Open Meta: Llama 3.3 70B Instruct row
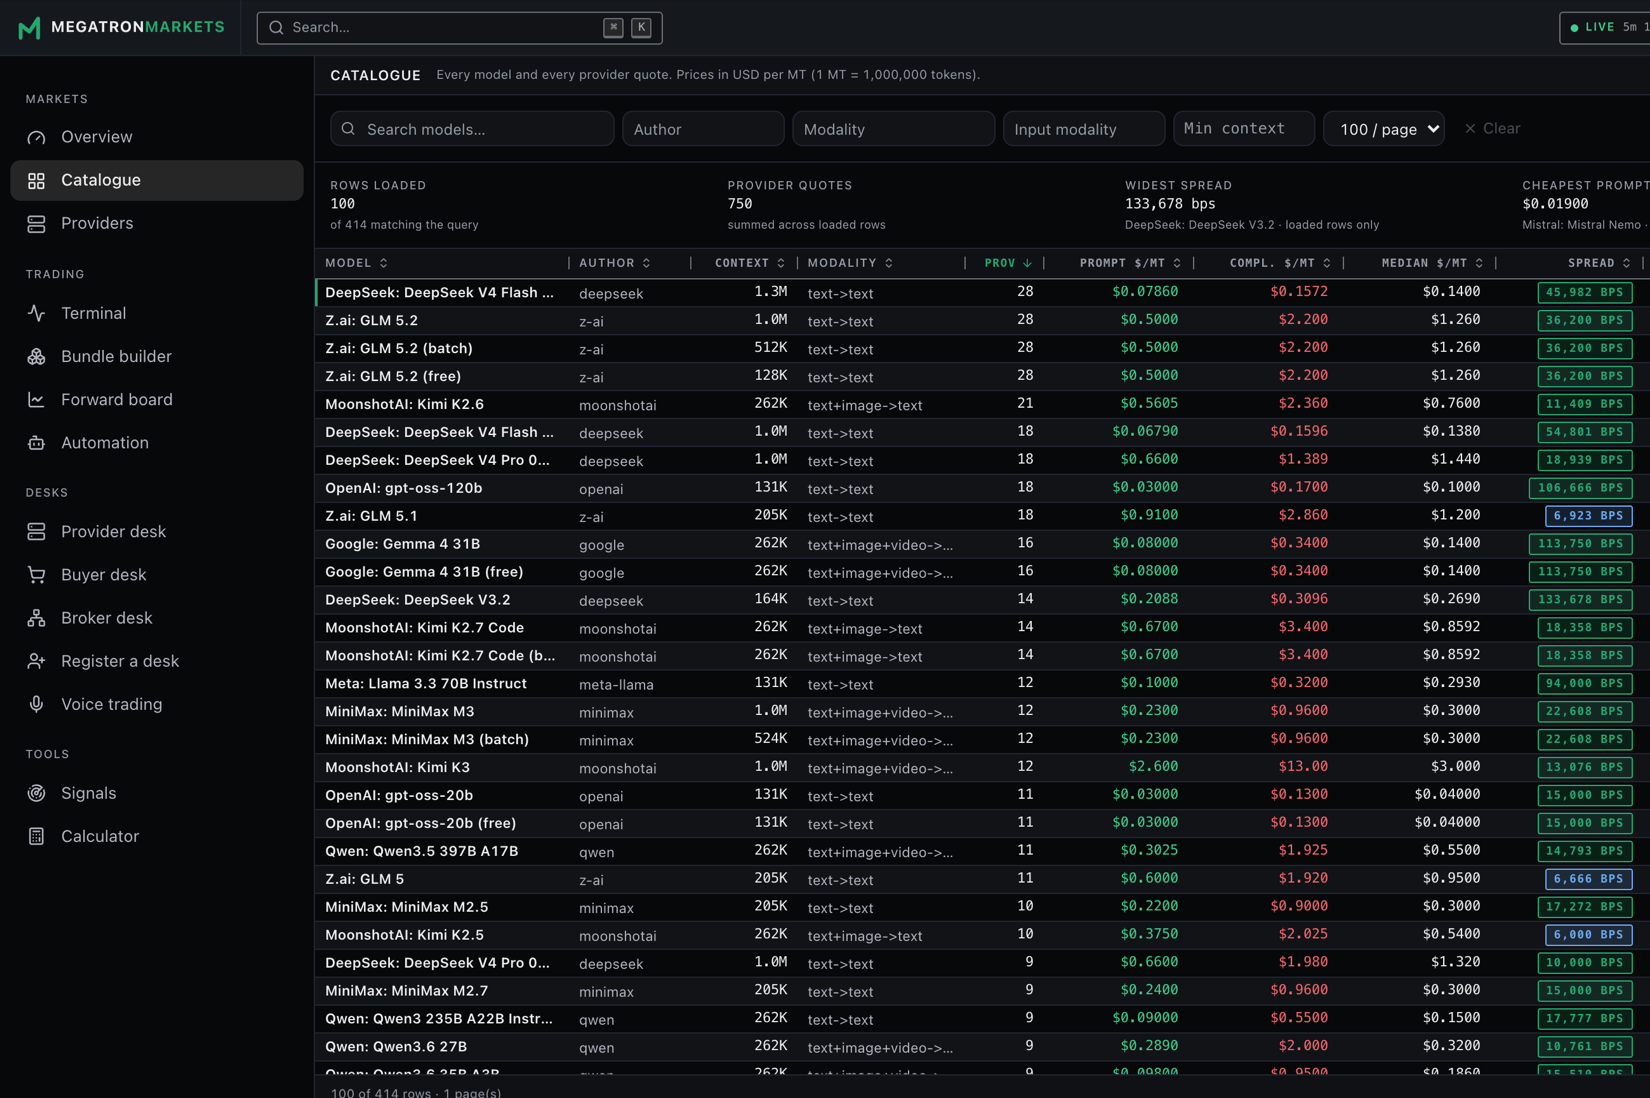Image resolution: width=1650 pixels, height=1098 pixels. pyautogui.click(x=982, y=684)
